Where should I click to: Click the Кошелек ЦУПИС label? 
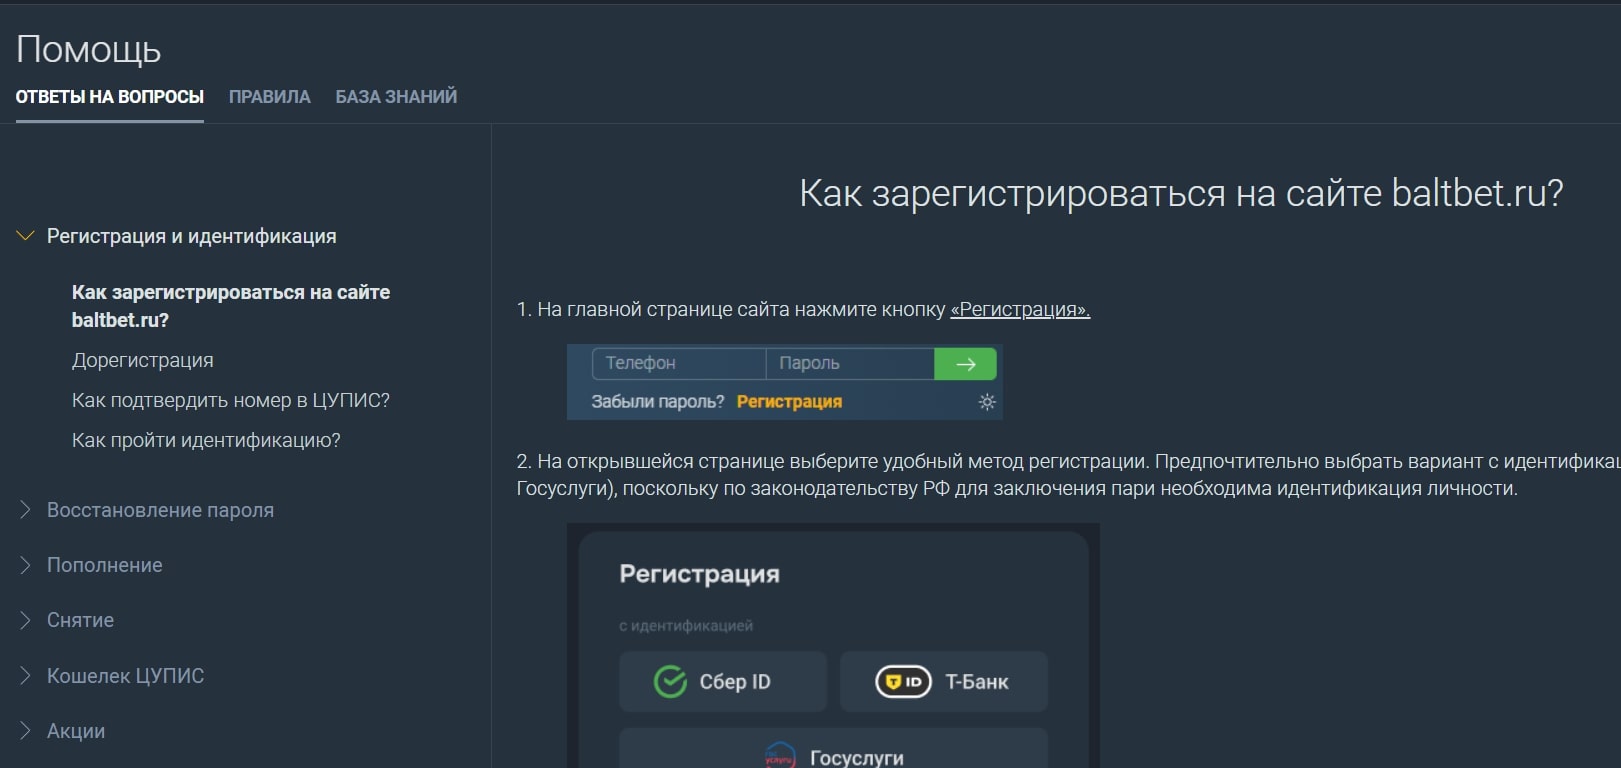(125, 676)
